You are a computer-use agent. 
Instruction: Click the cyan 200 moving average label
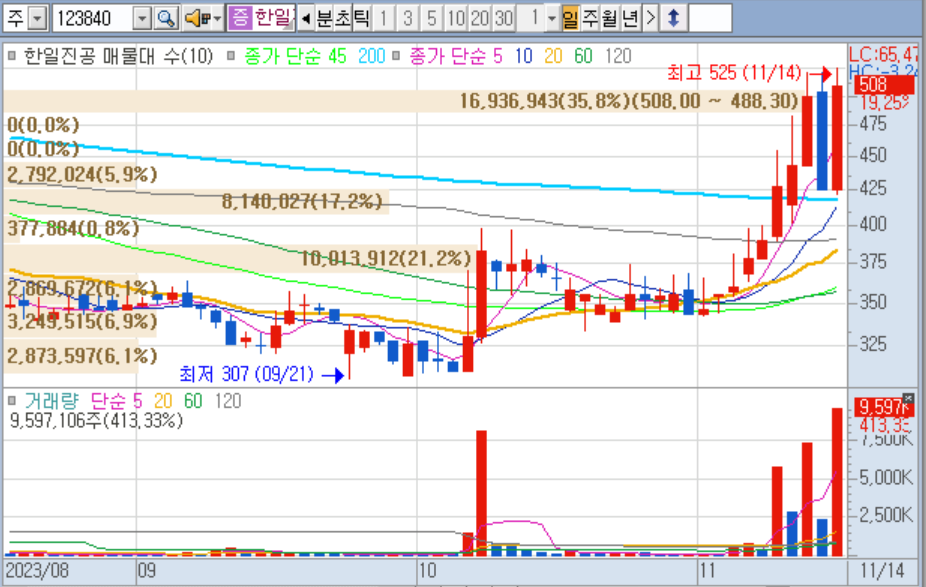(x=371, y=56)
